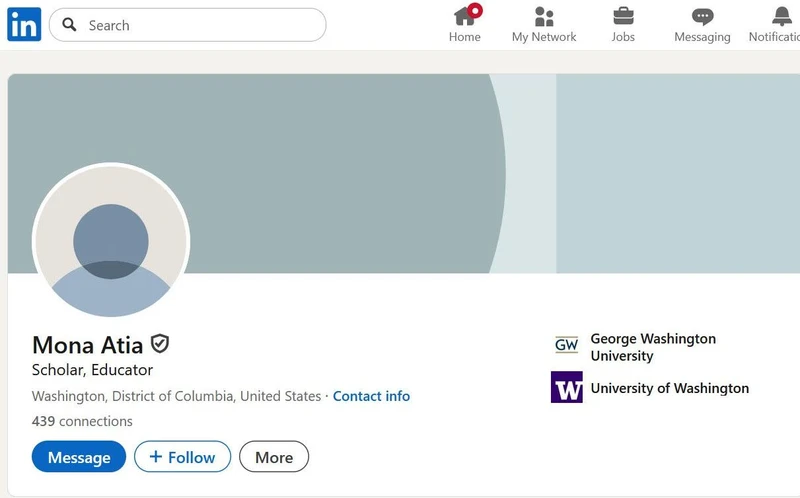Click the purple University of Washington logo
800x498 pixels.
pyautogui.click(x=566, y=387)
